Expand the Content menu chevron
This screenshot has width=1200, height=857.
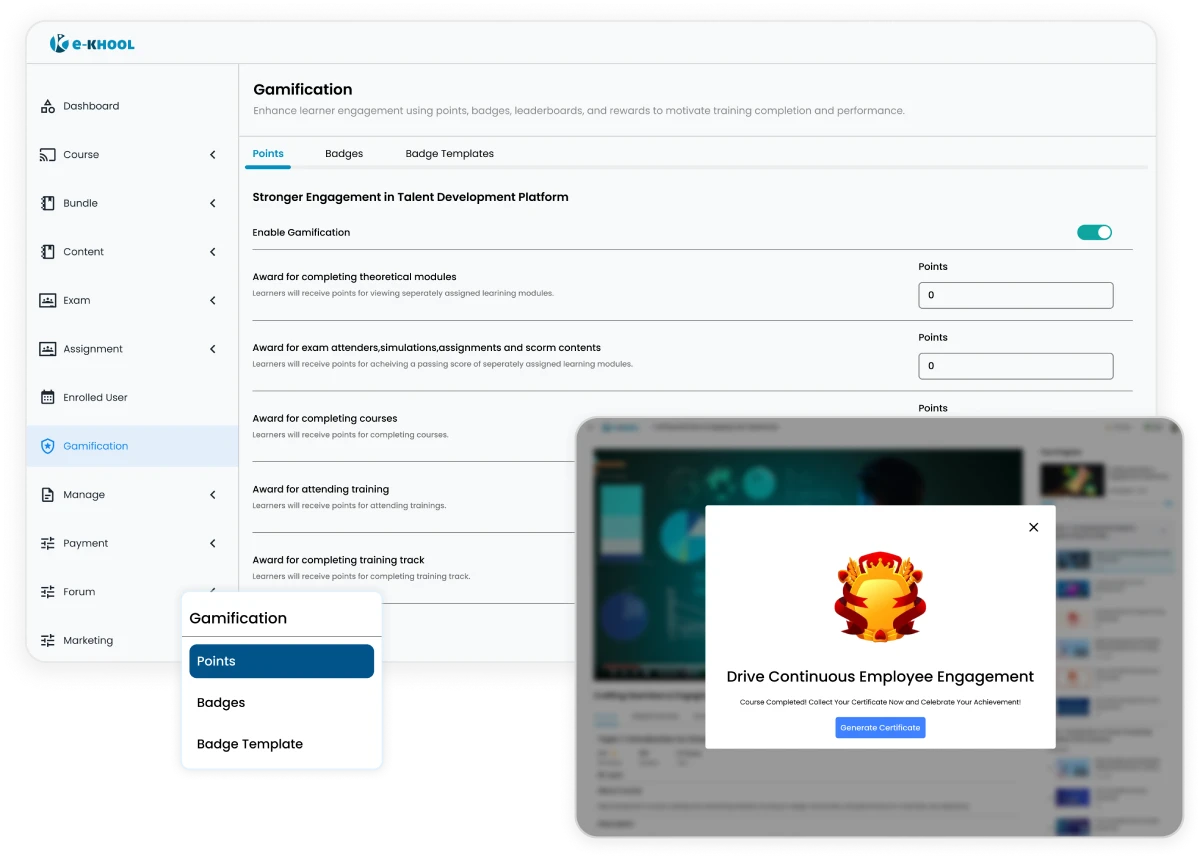212,252
